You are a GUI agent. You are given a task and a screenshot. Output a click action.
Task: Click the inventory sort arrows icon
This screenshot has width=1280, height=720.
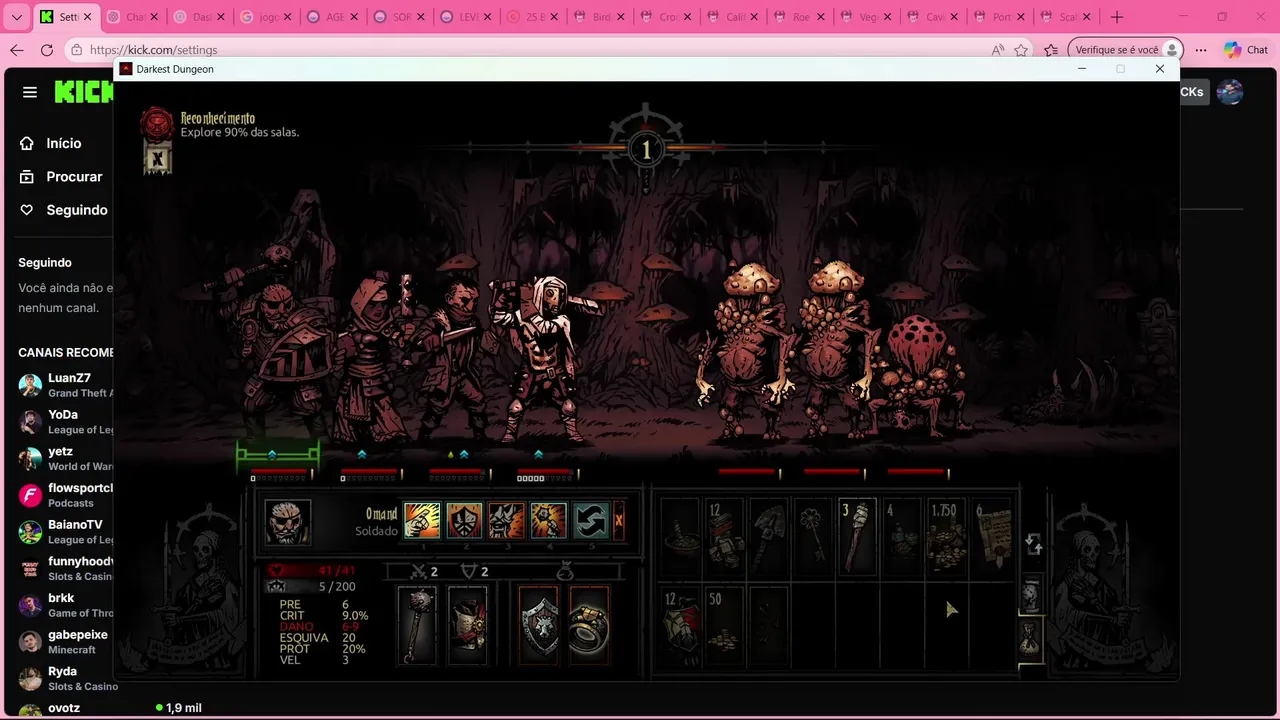tap(1034, 544)
